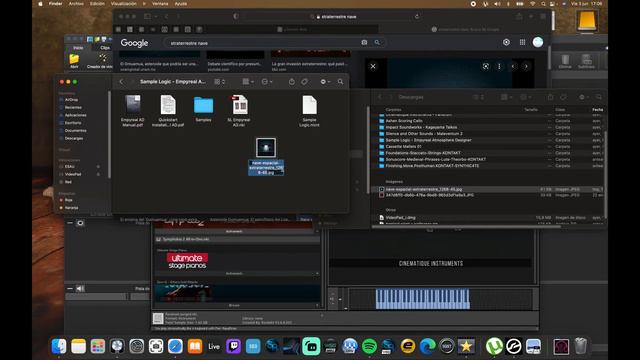Viewport: 640px width, 360px height.
Task: Select Empyreal AD Manual.pdf file
Action: tap(133, 111)
